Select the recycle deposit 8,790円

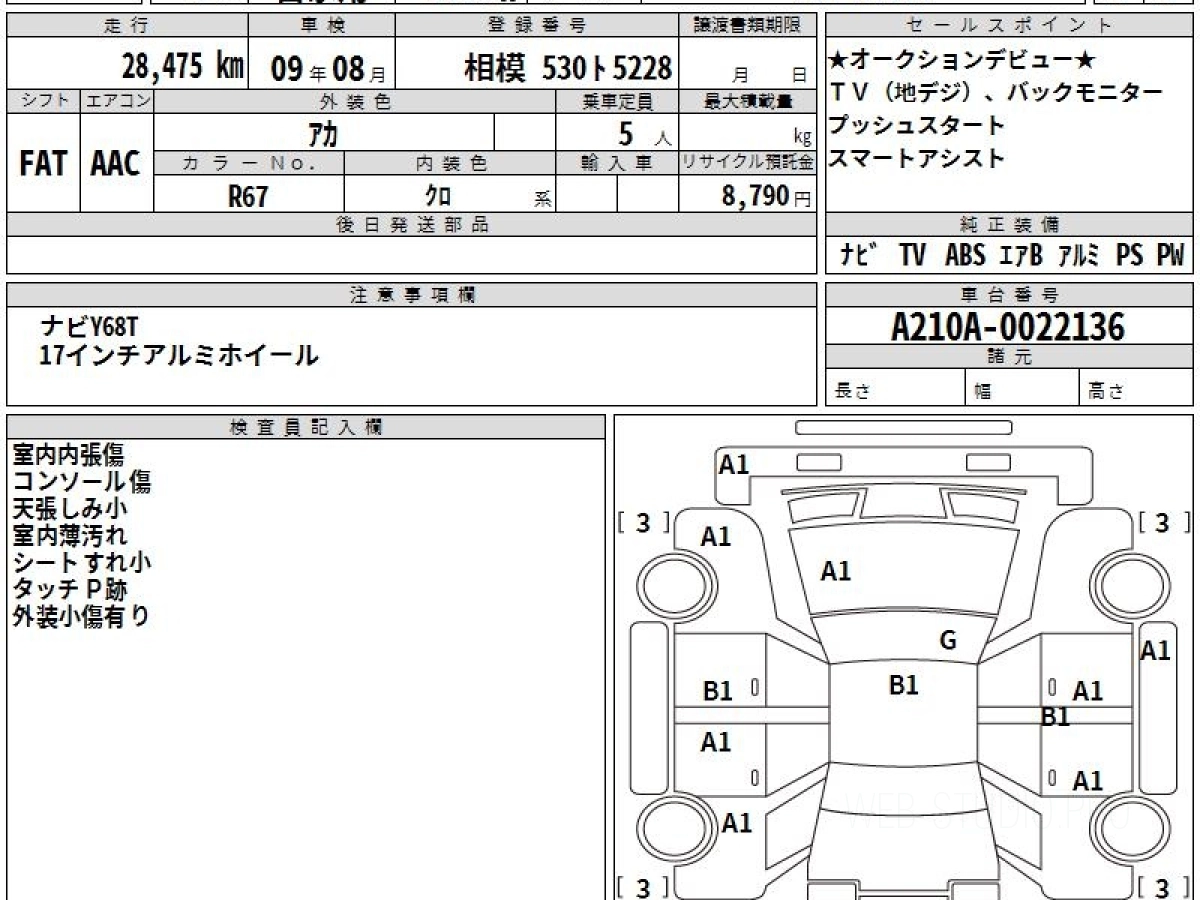(x=767, y=196)
